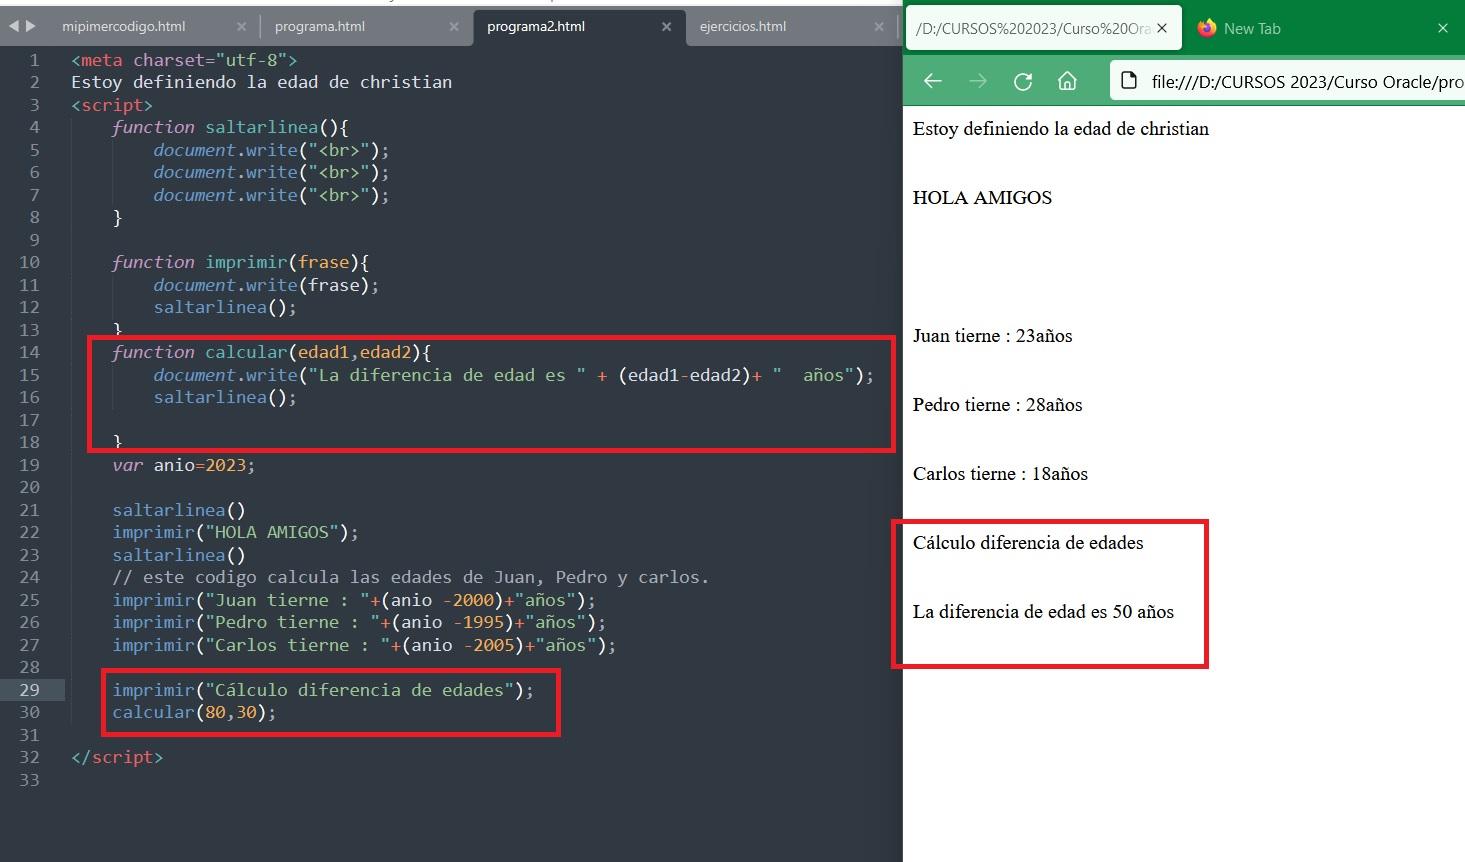Click the '</script>' closing tag line
1465x862 pixels.
click(117, 757)
